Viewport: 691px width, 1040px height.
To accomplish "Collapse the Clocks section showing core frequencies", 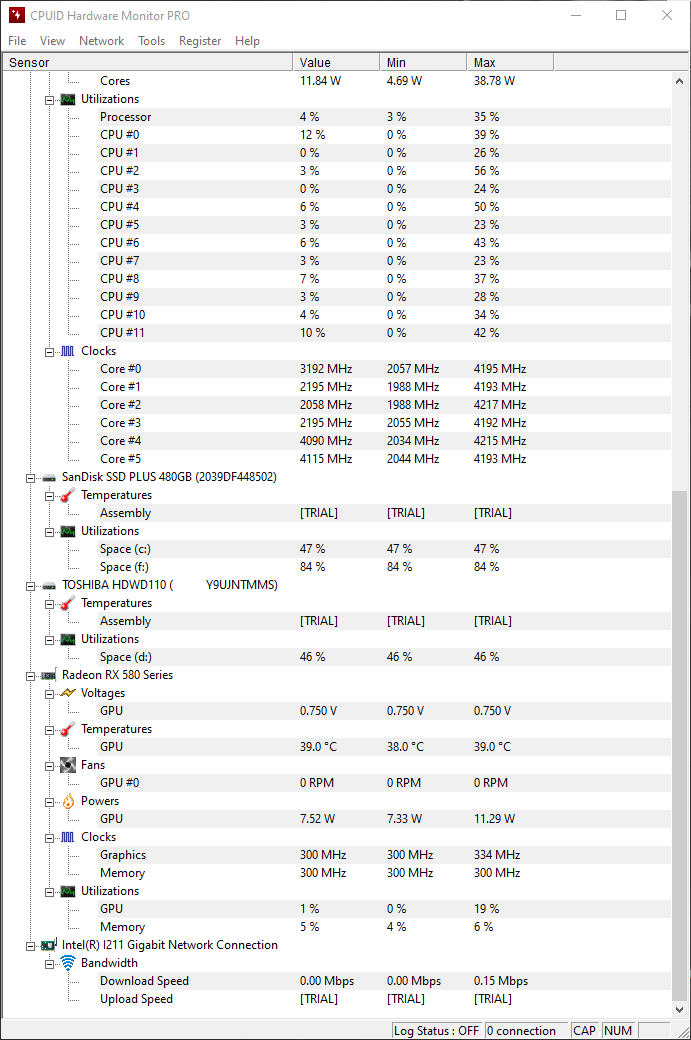I will pos(48,350).
